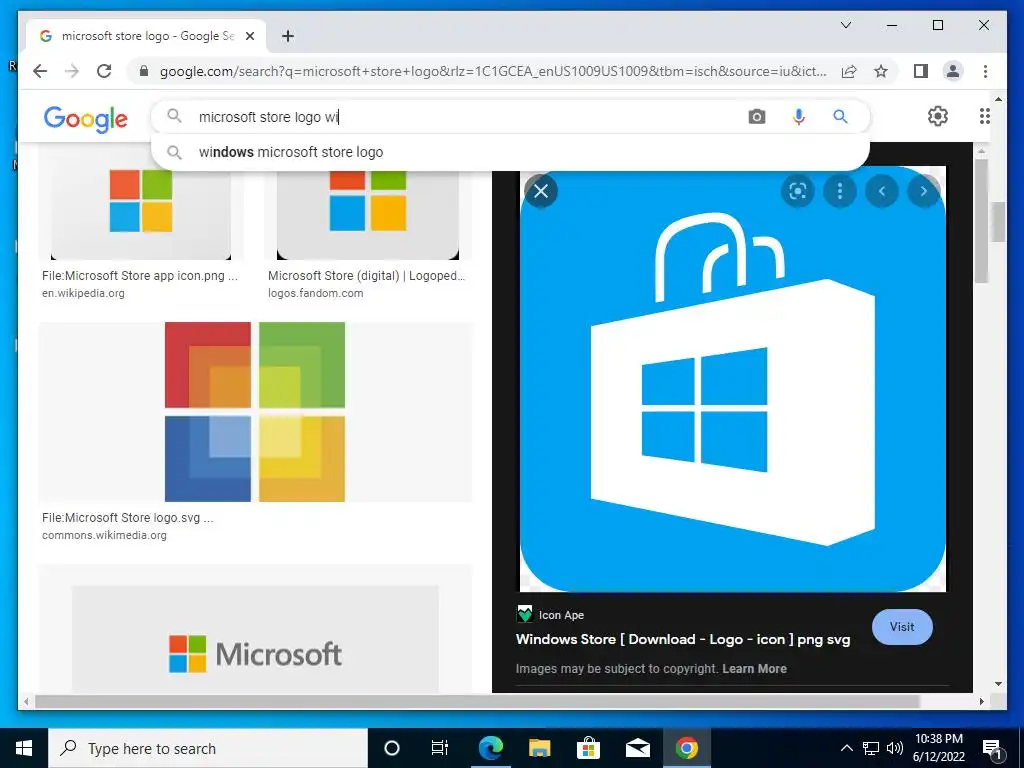
Task: Open Microsoft Store from taskbar
Action: coord(588,748)
